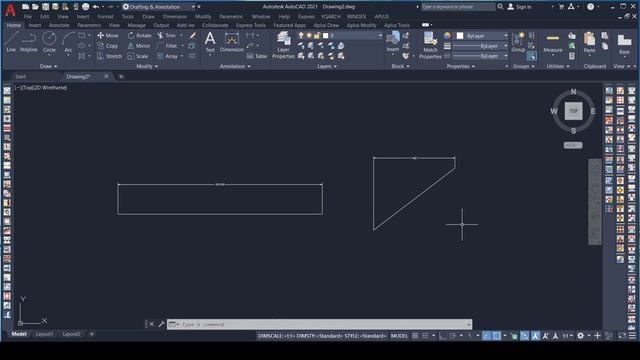Viewport: 640px width, 360px height.
Task: Switch to the Manage ribbon tab
Action: (x=136, y=25)
